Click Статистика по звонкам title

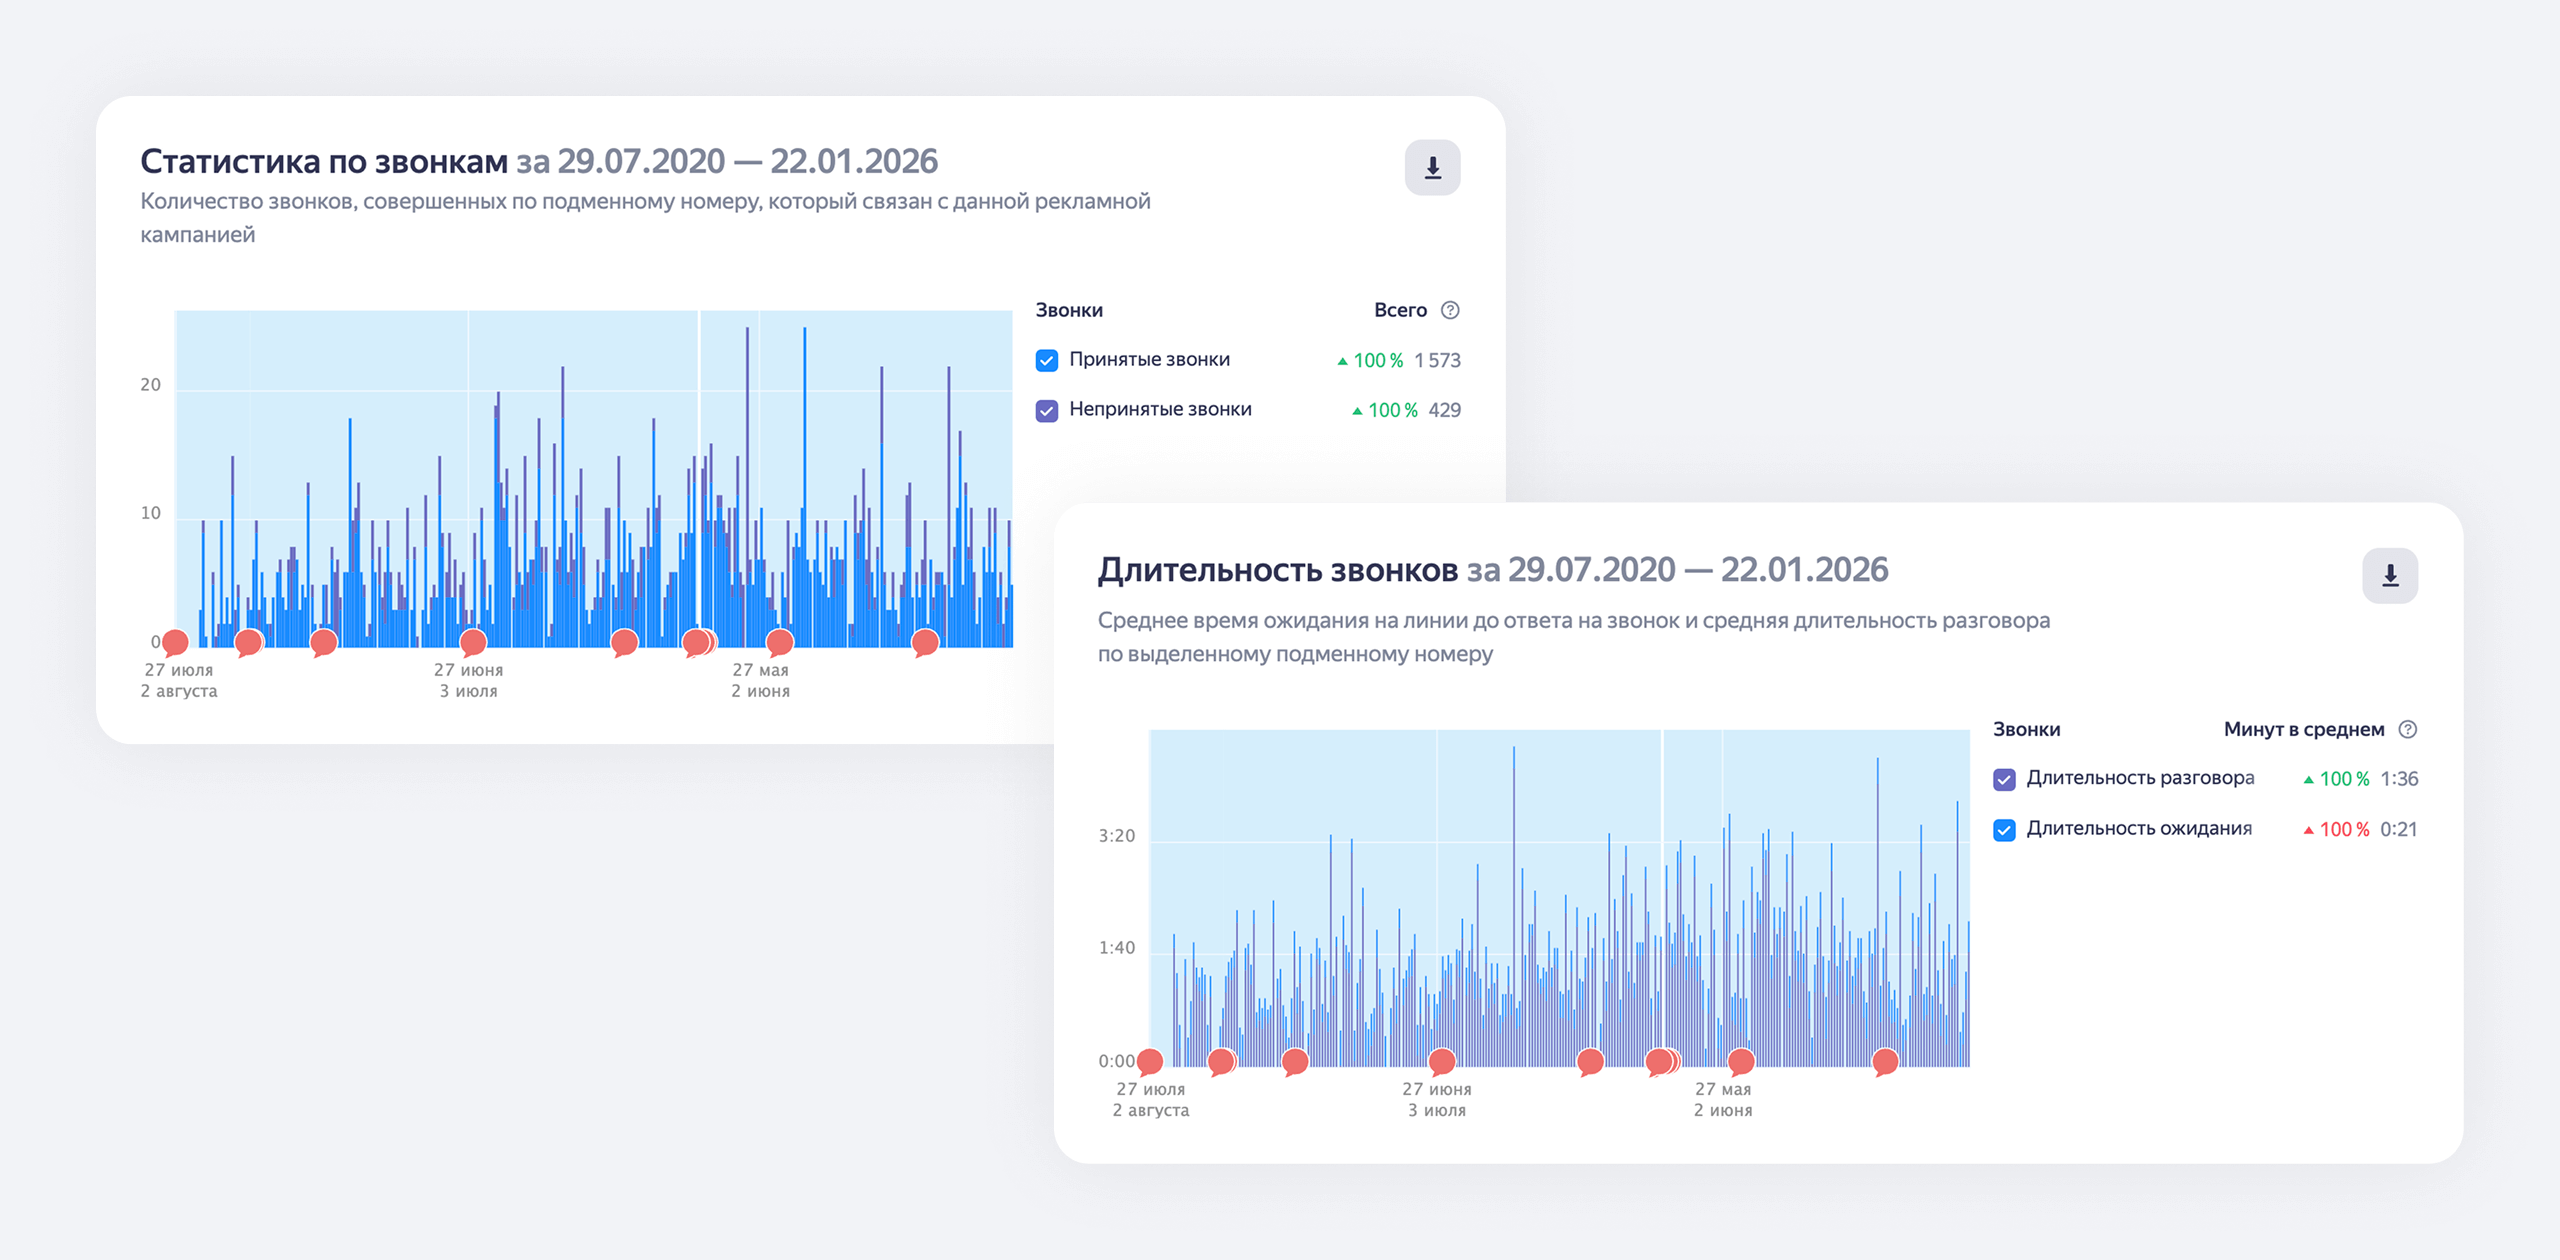324,161
